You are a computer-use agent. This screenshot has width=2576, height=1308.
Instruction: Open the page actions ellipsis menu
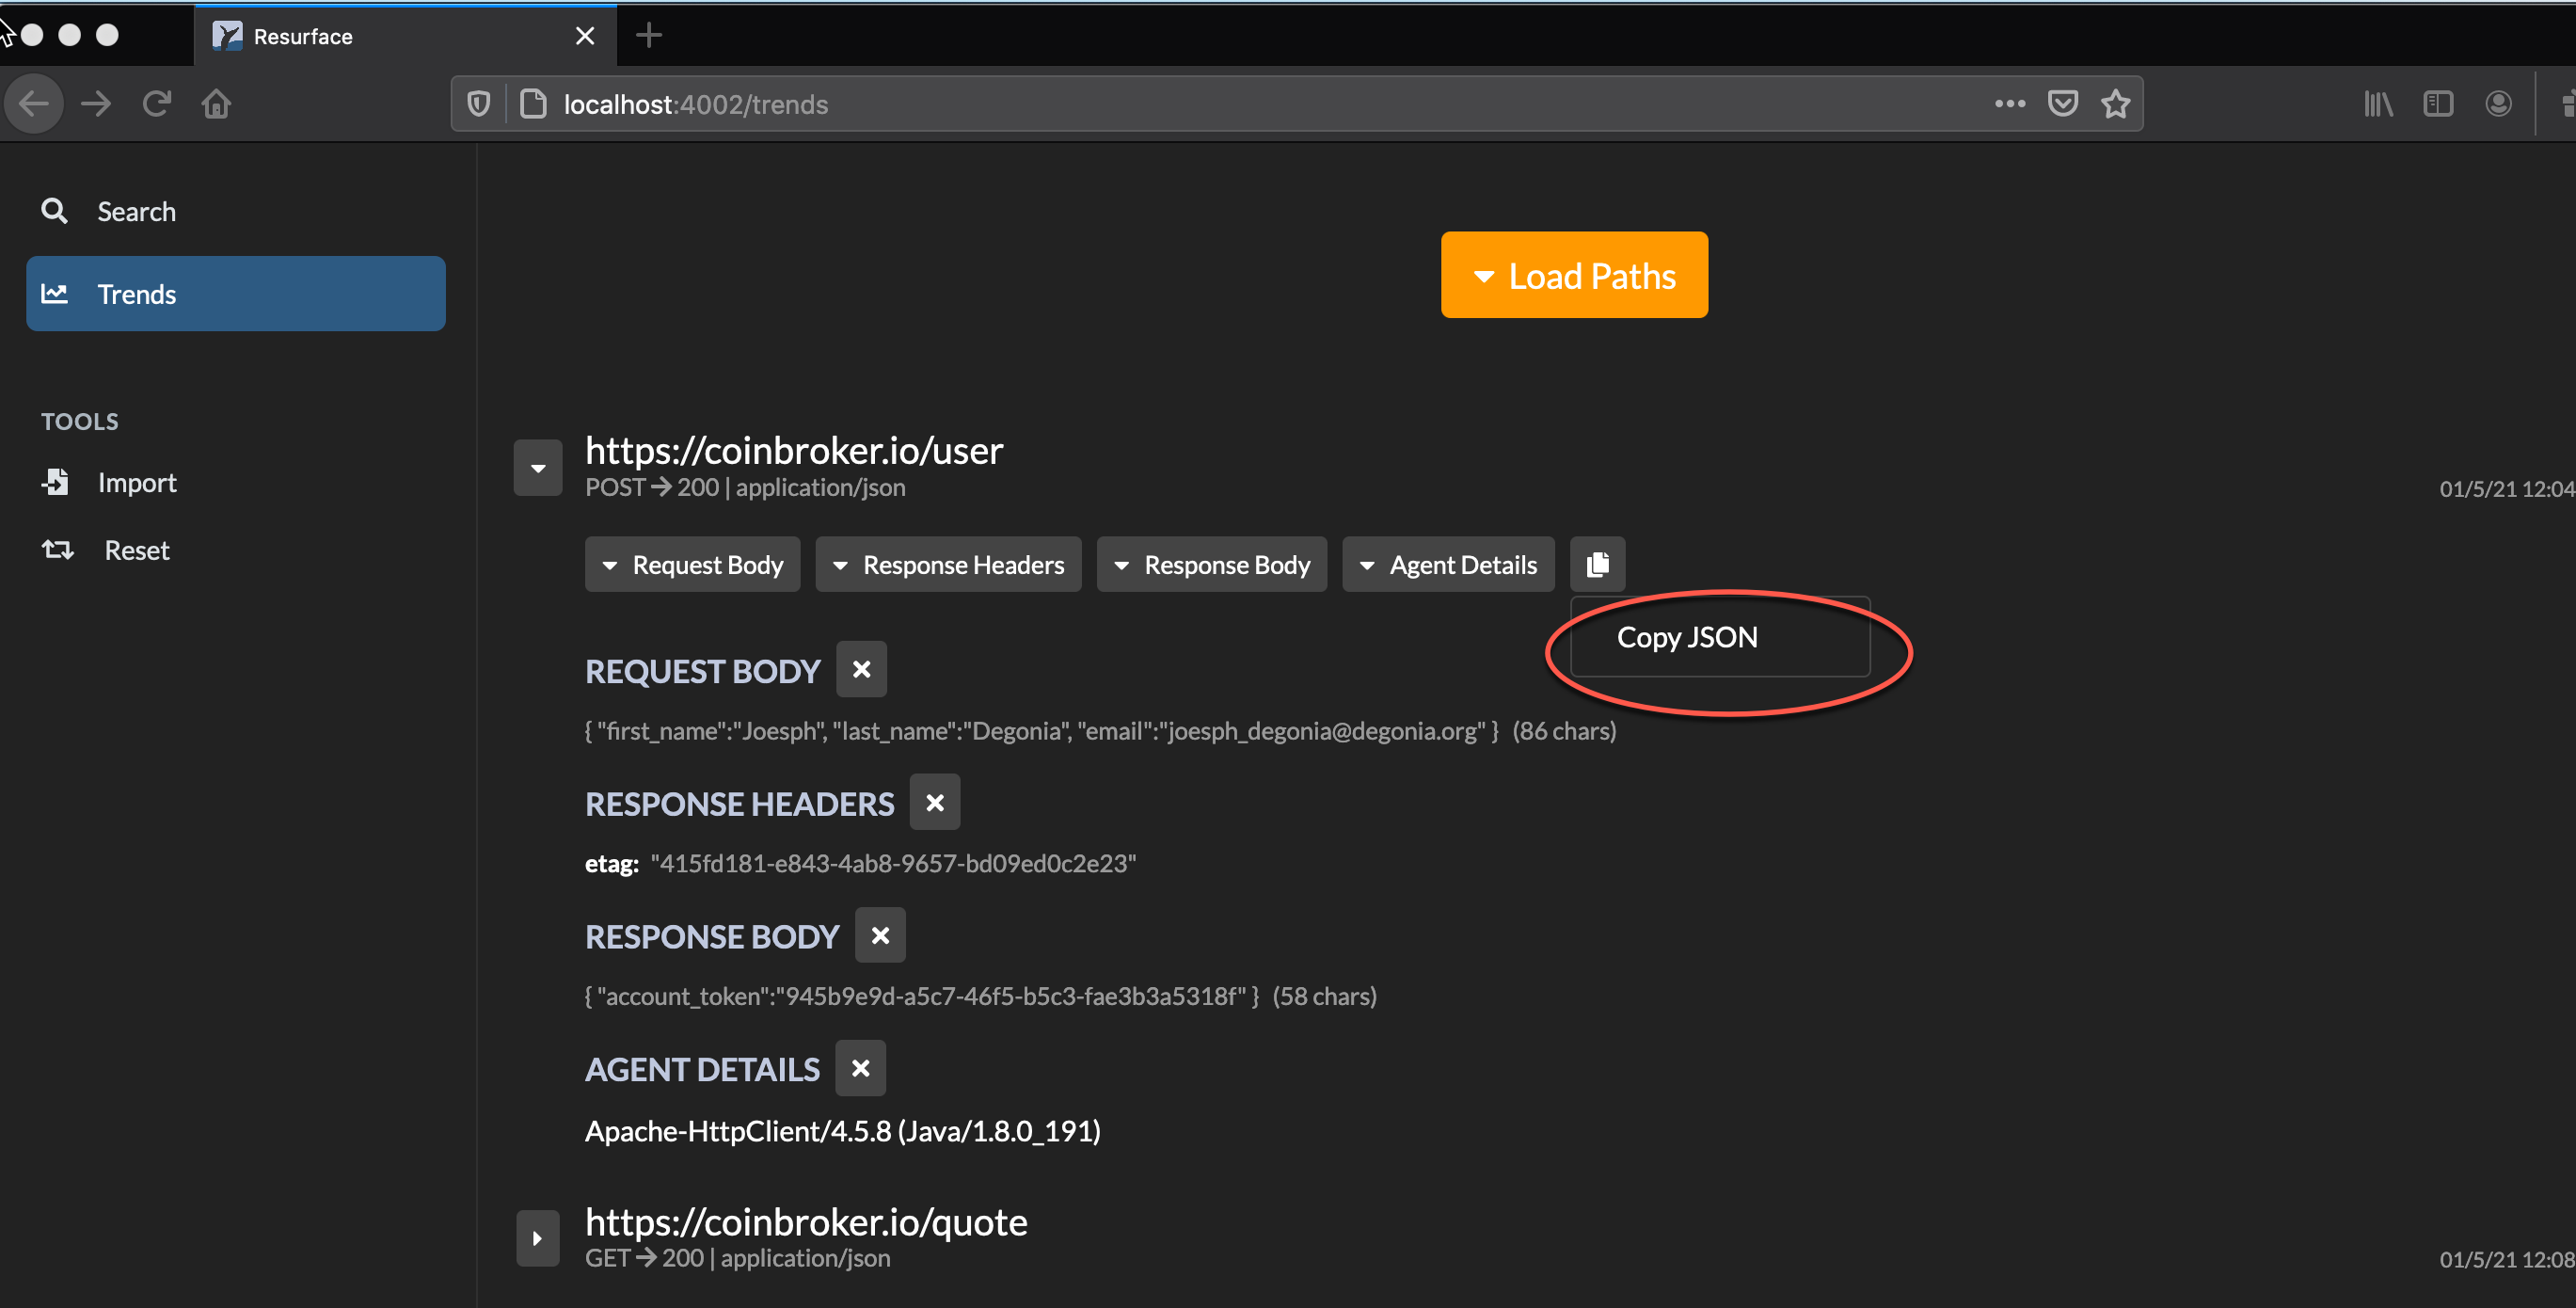(2009, 104)
